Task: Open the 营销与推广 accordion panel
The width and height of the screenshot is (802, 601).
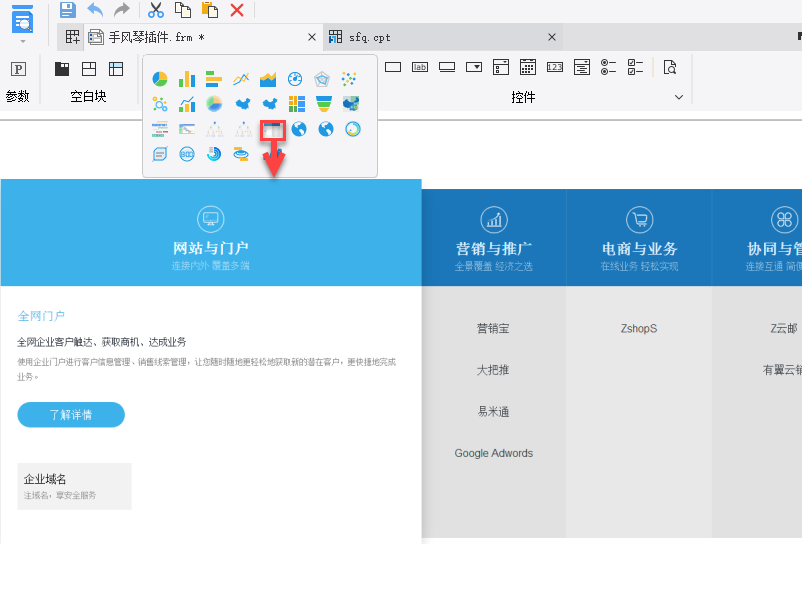Action: click(494, 238)
